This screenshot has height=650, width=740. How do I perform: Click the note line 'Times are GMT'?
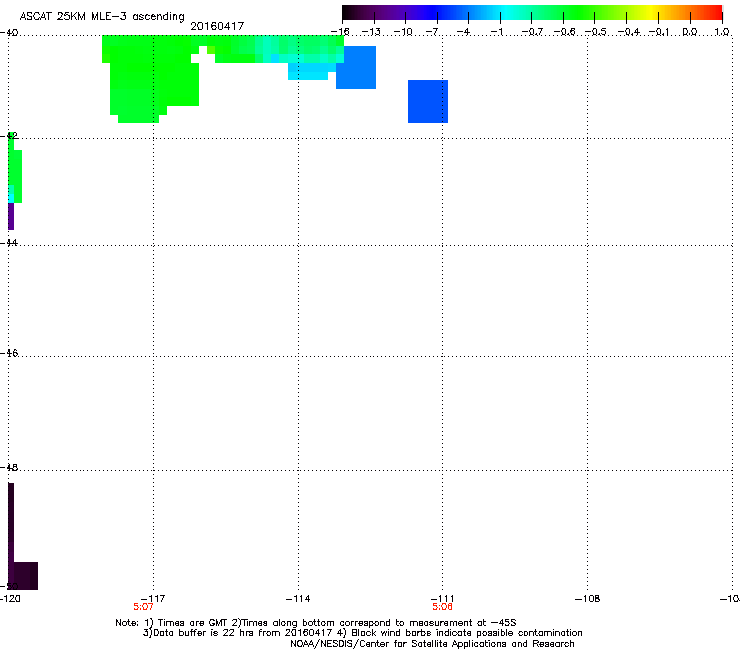315,623
